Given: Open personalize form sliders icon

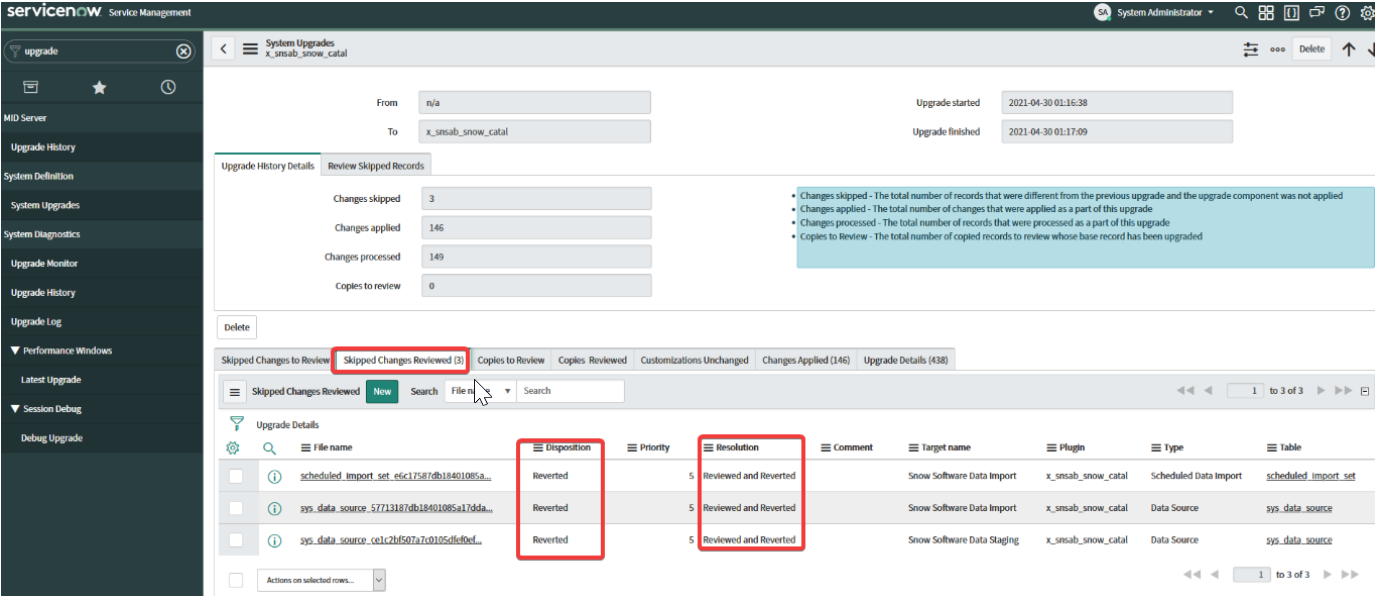Looking at the screenshot, I should [x=1251, y=49].
